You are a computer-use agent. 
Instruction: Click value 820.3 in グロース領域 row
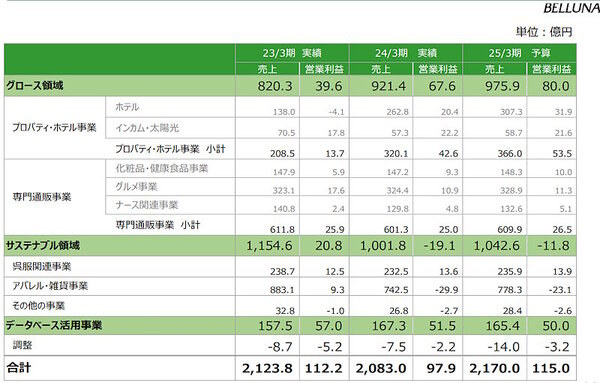(275, 86)
